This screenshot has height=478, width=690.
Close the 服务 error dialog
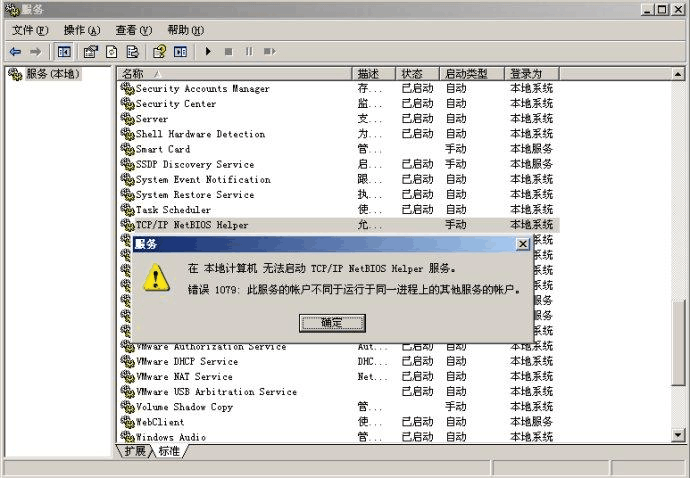[x=522, y=244]
